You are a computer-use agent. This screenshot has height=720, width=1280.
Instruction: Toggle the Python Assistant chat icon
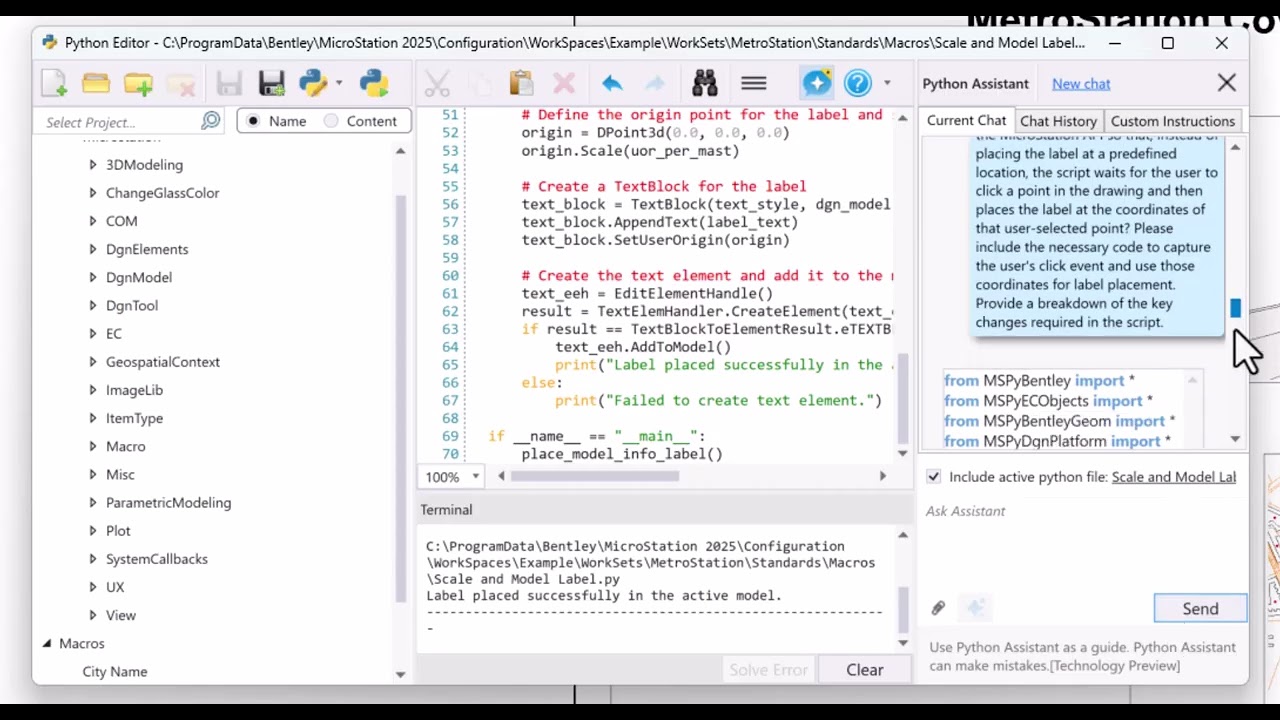(x=816, y=83)
